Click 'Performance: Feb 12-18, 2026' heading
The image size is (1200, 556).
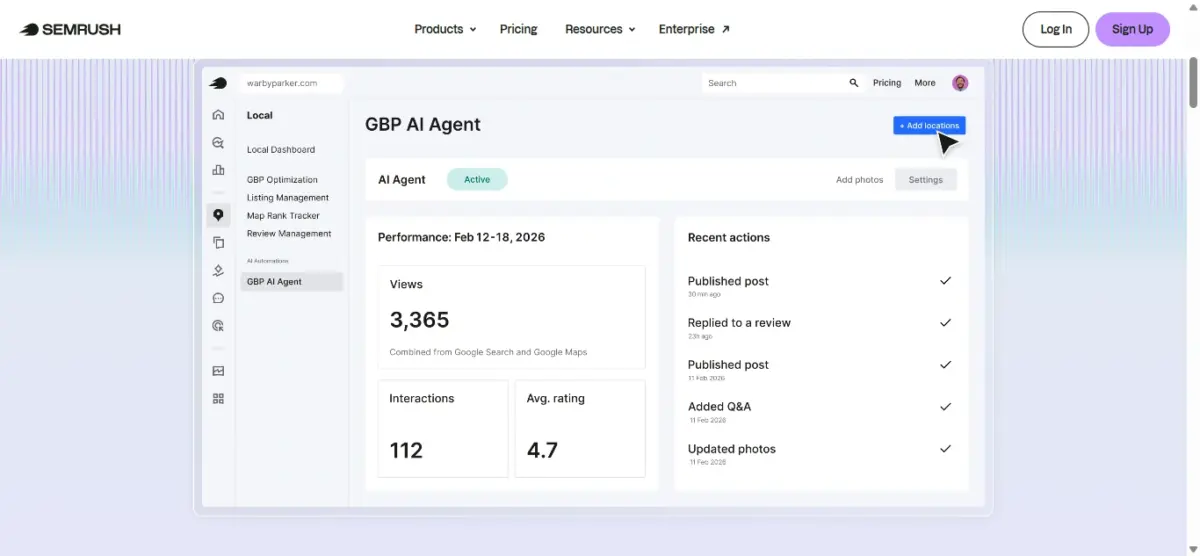pyautogui.click(x=461, y=237)
